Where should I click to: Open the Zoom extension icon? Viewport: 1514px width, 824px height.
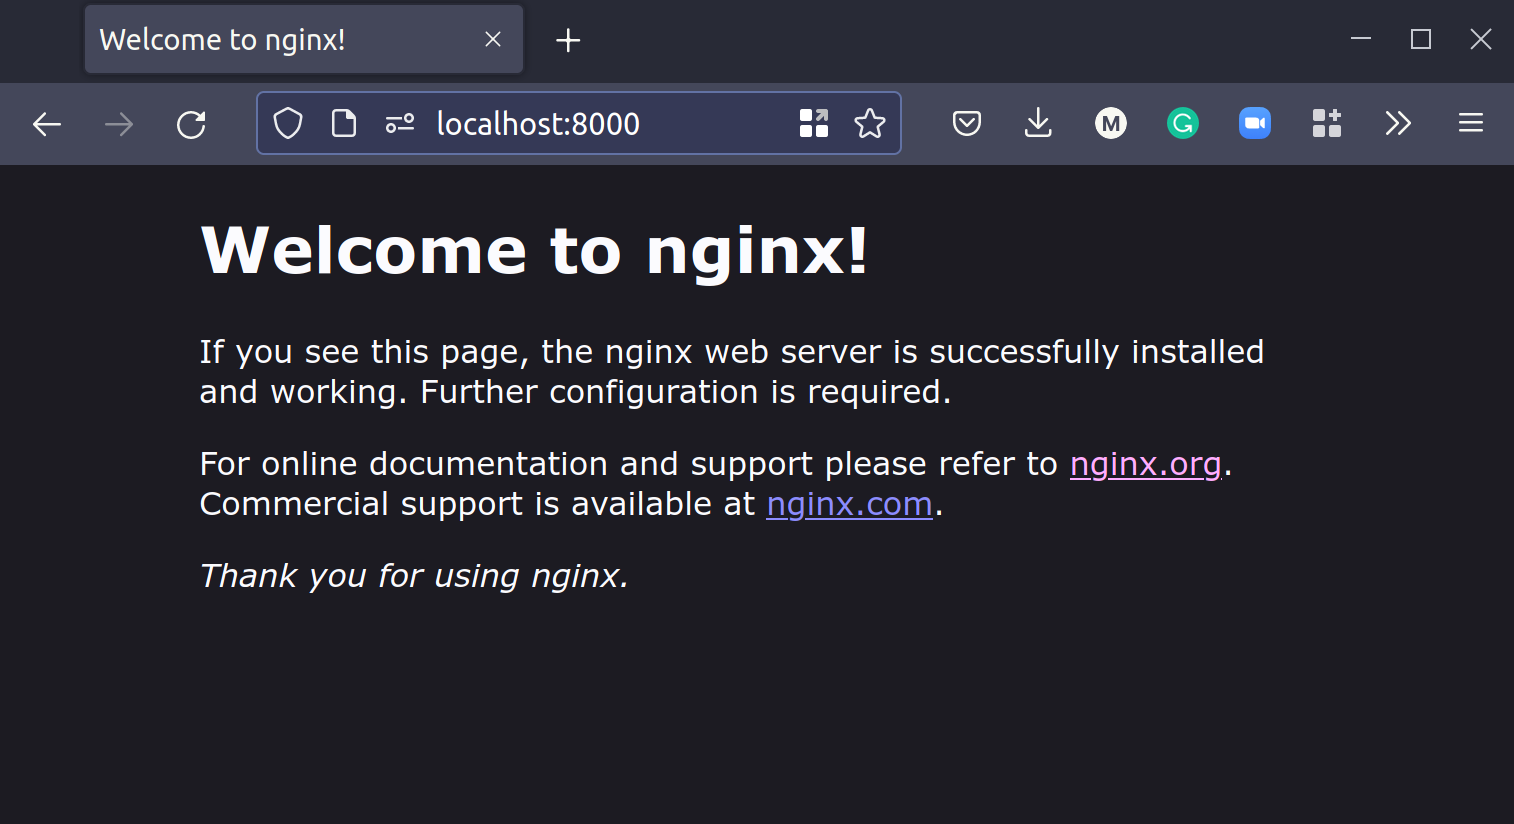(x=1255, y=124)
